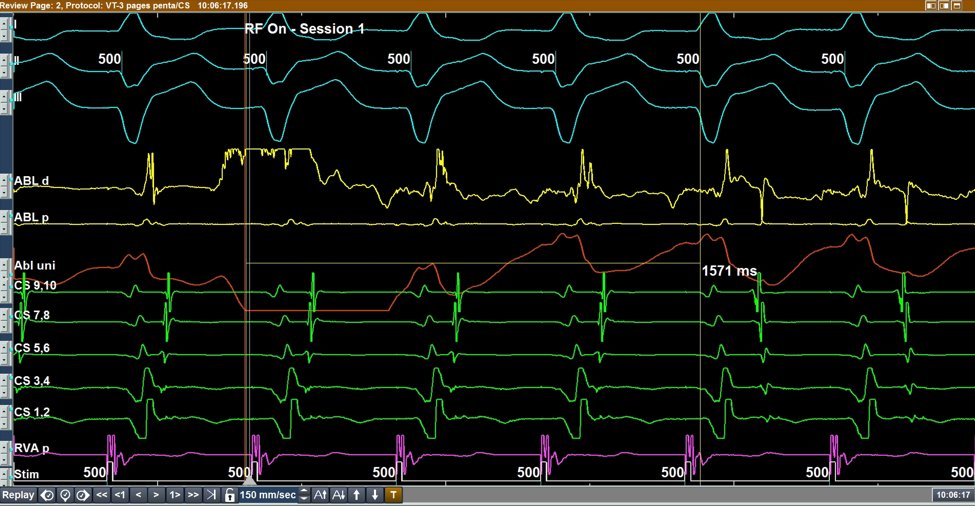Select the CS 3,4 channel label
This screenshot has height=506, width=975.
click(32, 380)
